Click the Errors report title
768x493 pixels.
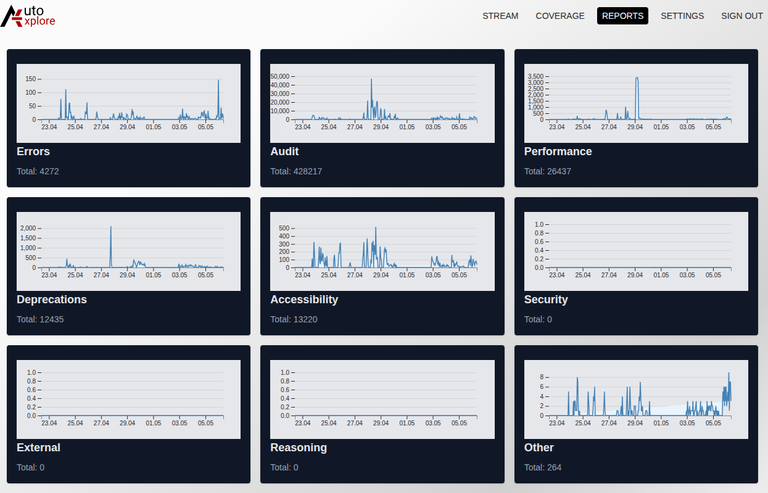point(33,152)
